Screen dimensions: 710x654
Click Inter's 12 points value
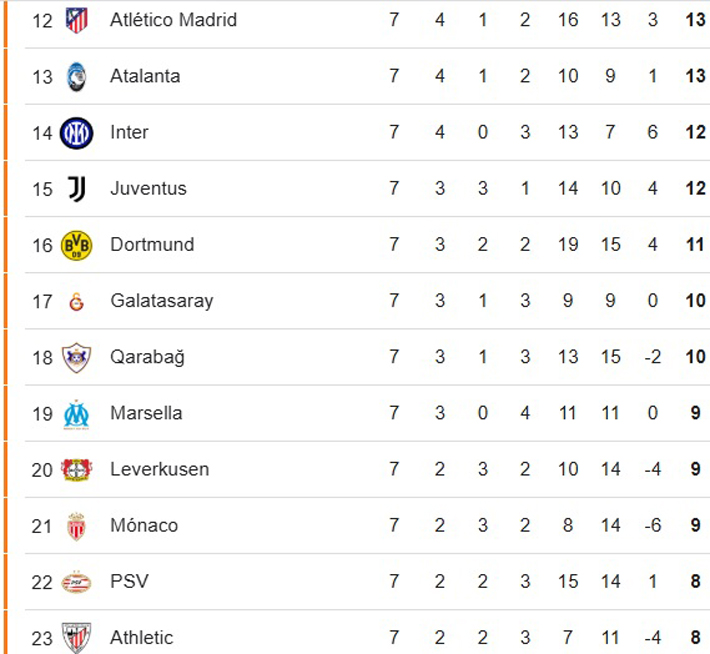point(696,132)
